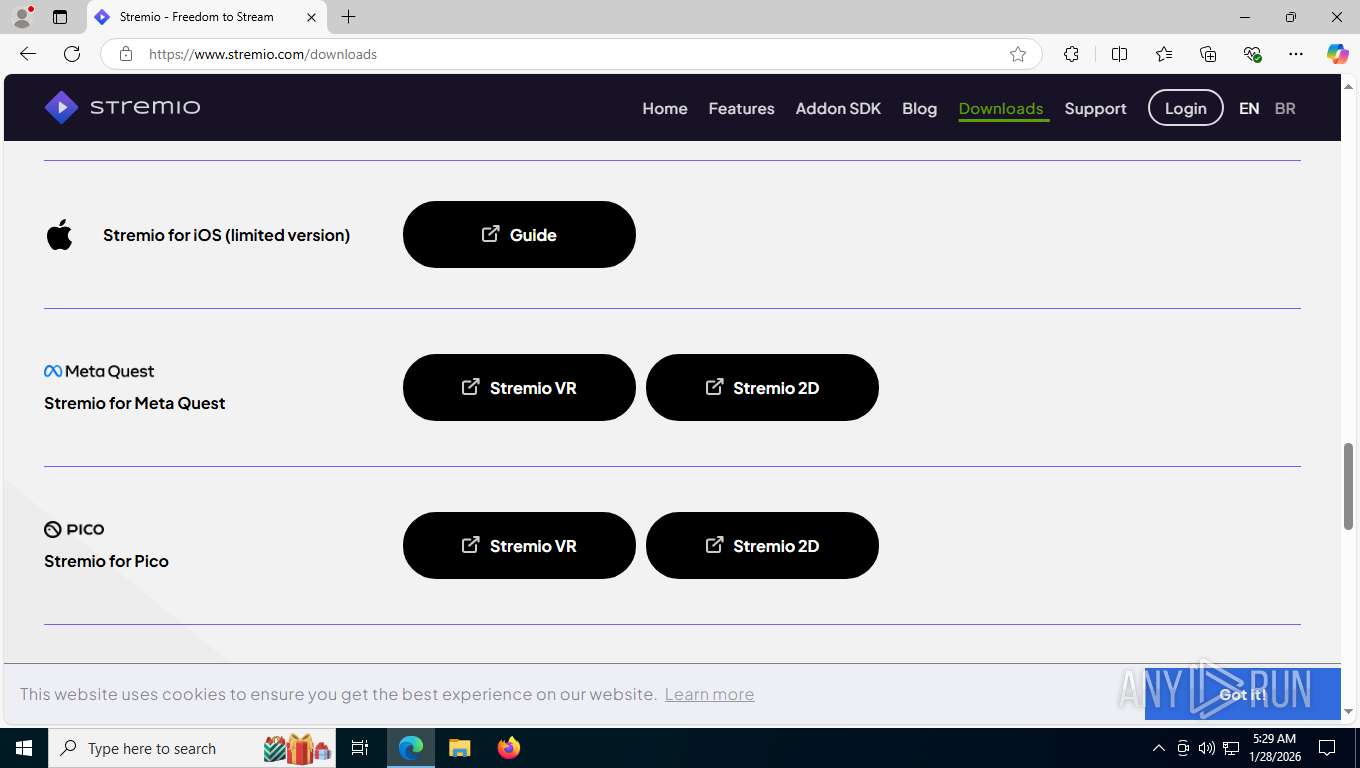The image size is (1360, 768).
Task: Open the volume control icon
Action: (x=1207, y=748)
